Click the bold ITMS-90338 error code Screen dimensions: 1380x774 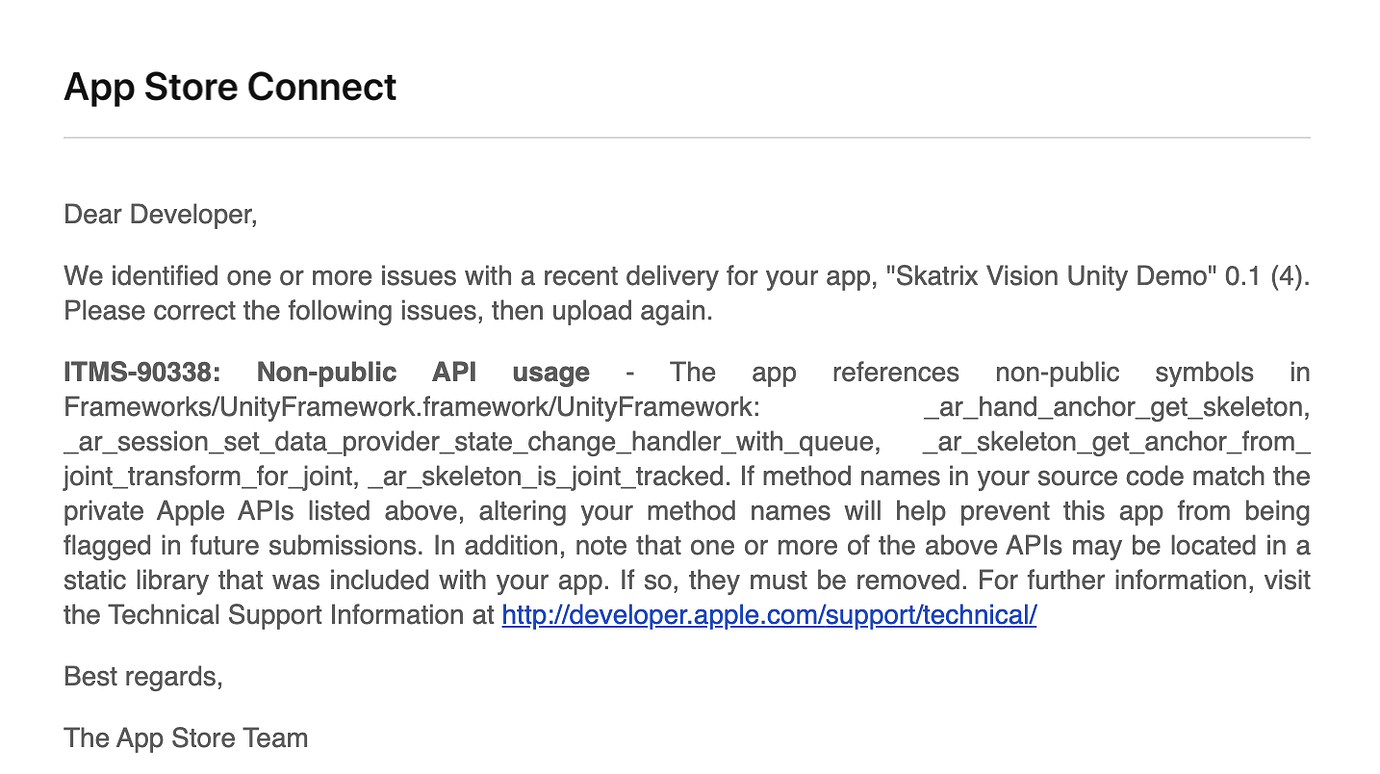[x=142, y=373]
